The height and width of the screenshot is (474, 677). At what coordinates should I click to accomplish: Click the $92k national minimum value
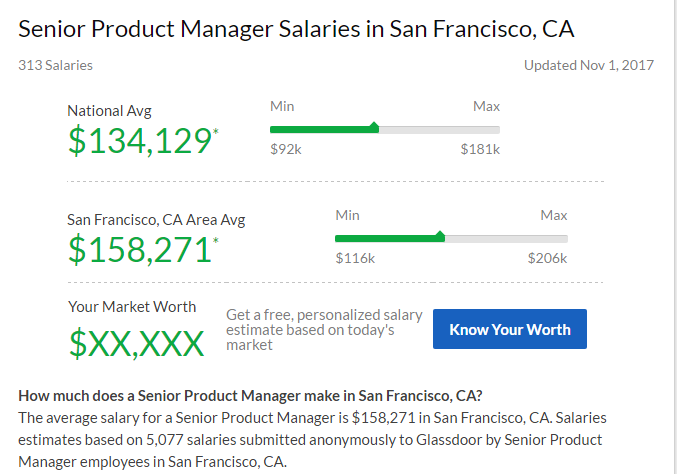click(285, 149)
